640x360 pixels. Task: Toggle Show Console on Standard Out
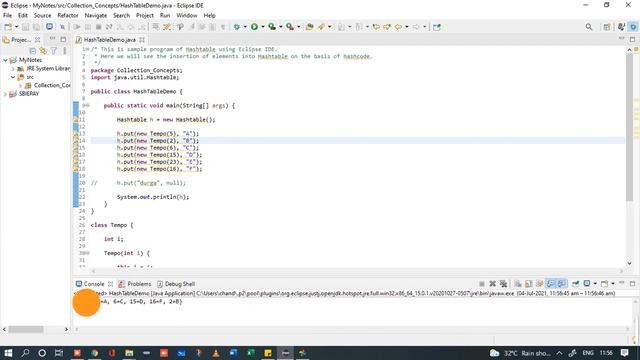tap(551, 284)
